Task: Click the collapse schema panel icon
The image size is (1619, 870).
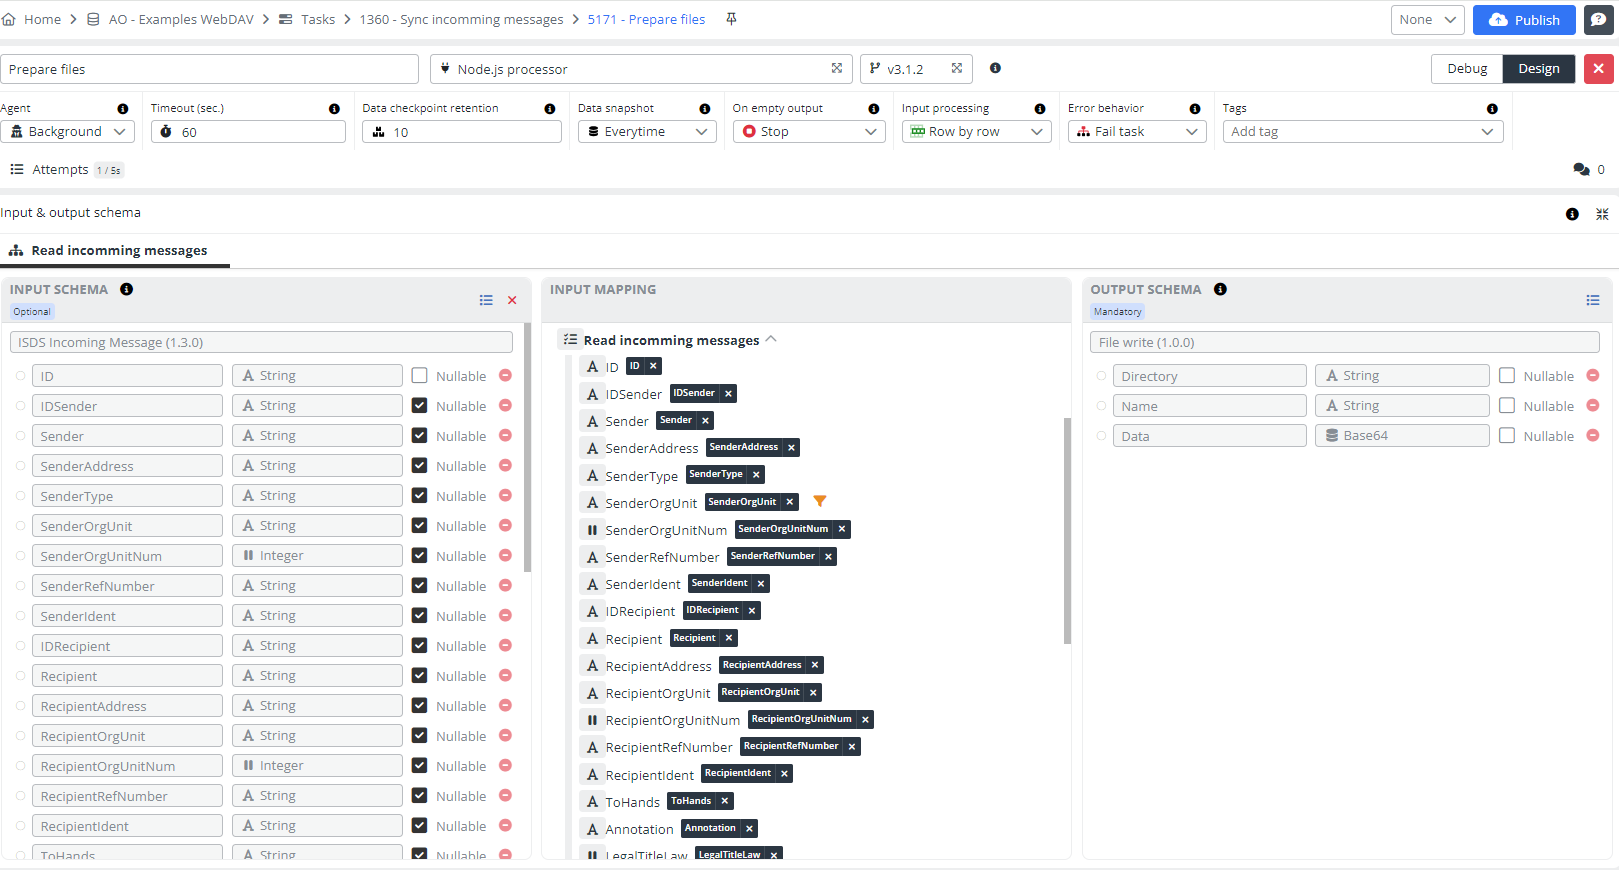Action: 1602,214
